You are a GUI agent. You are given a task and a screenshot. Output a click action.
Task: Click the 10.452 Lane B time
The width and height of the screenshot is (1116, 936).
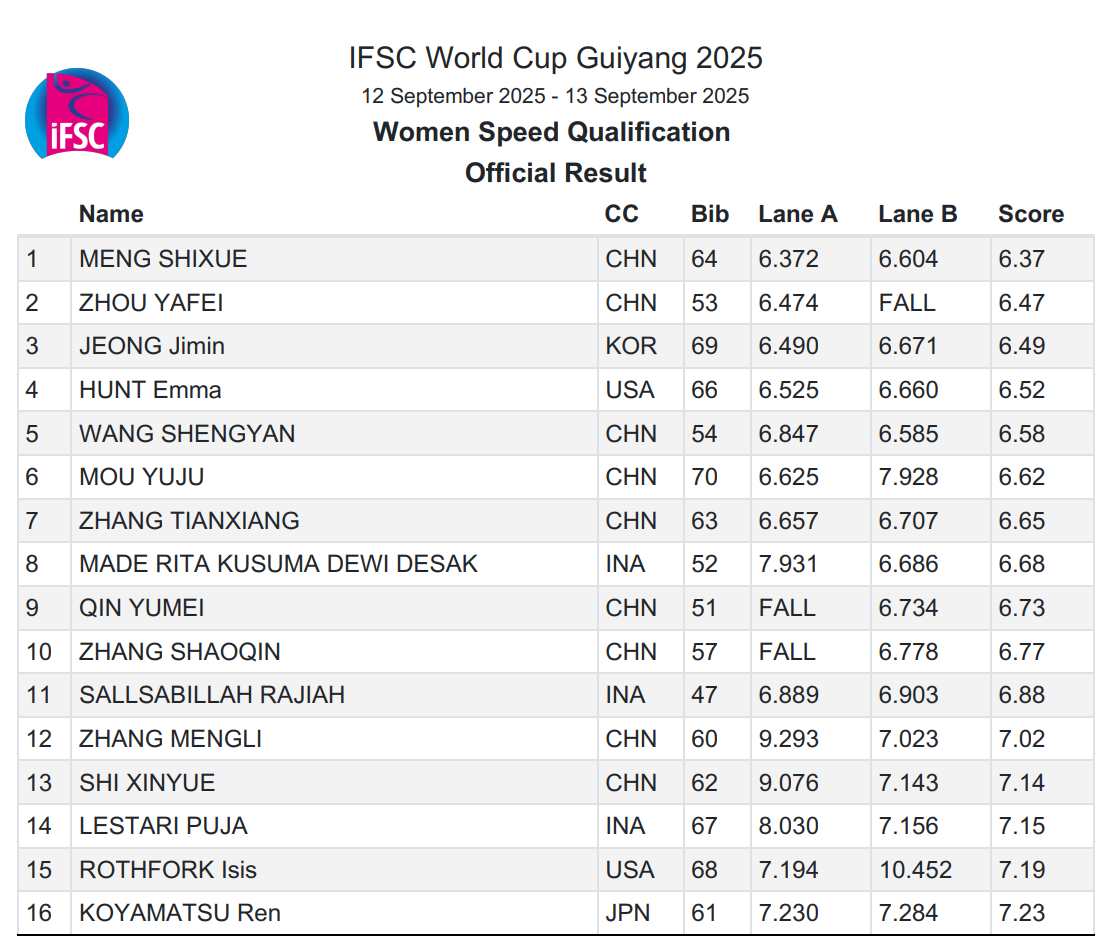tap(915, 869)
